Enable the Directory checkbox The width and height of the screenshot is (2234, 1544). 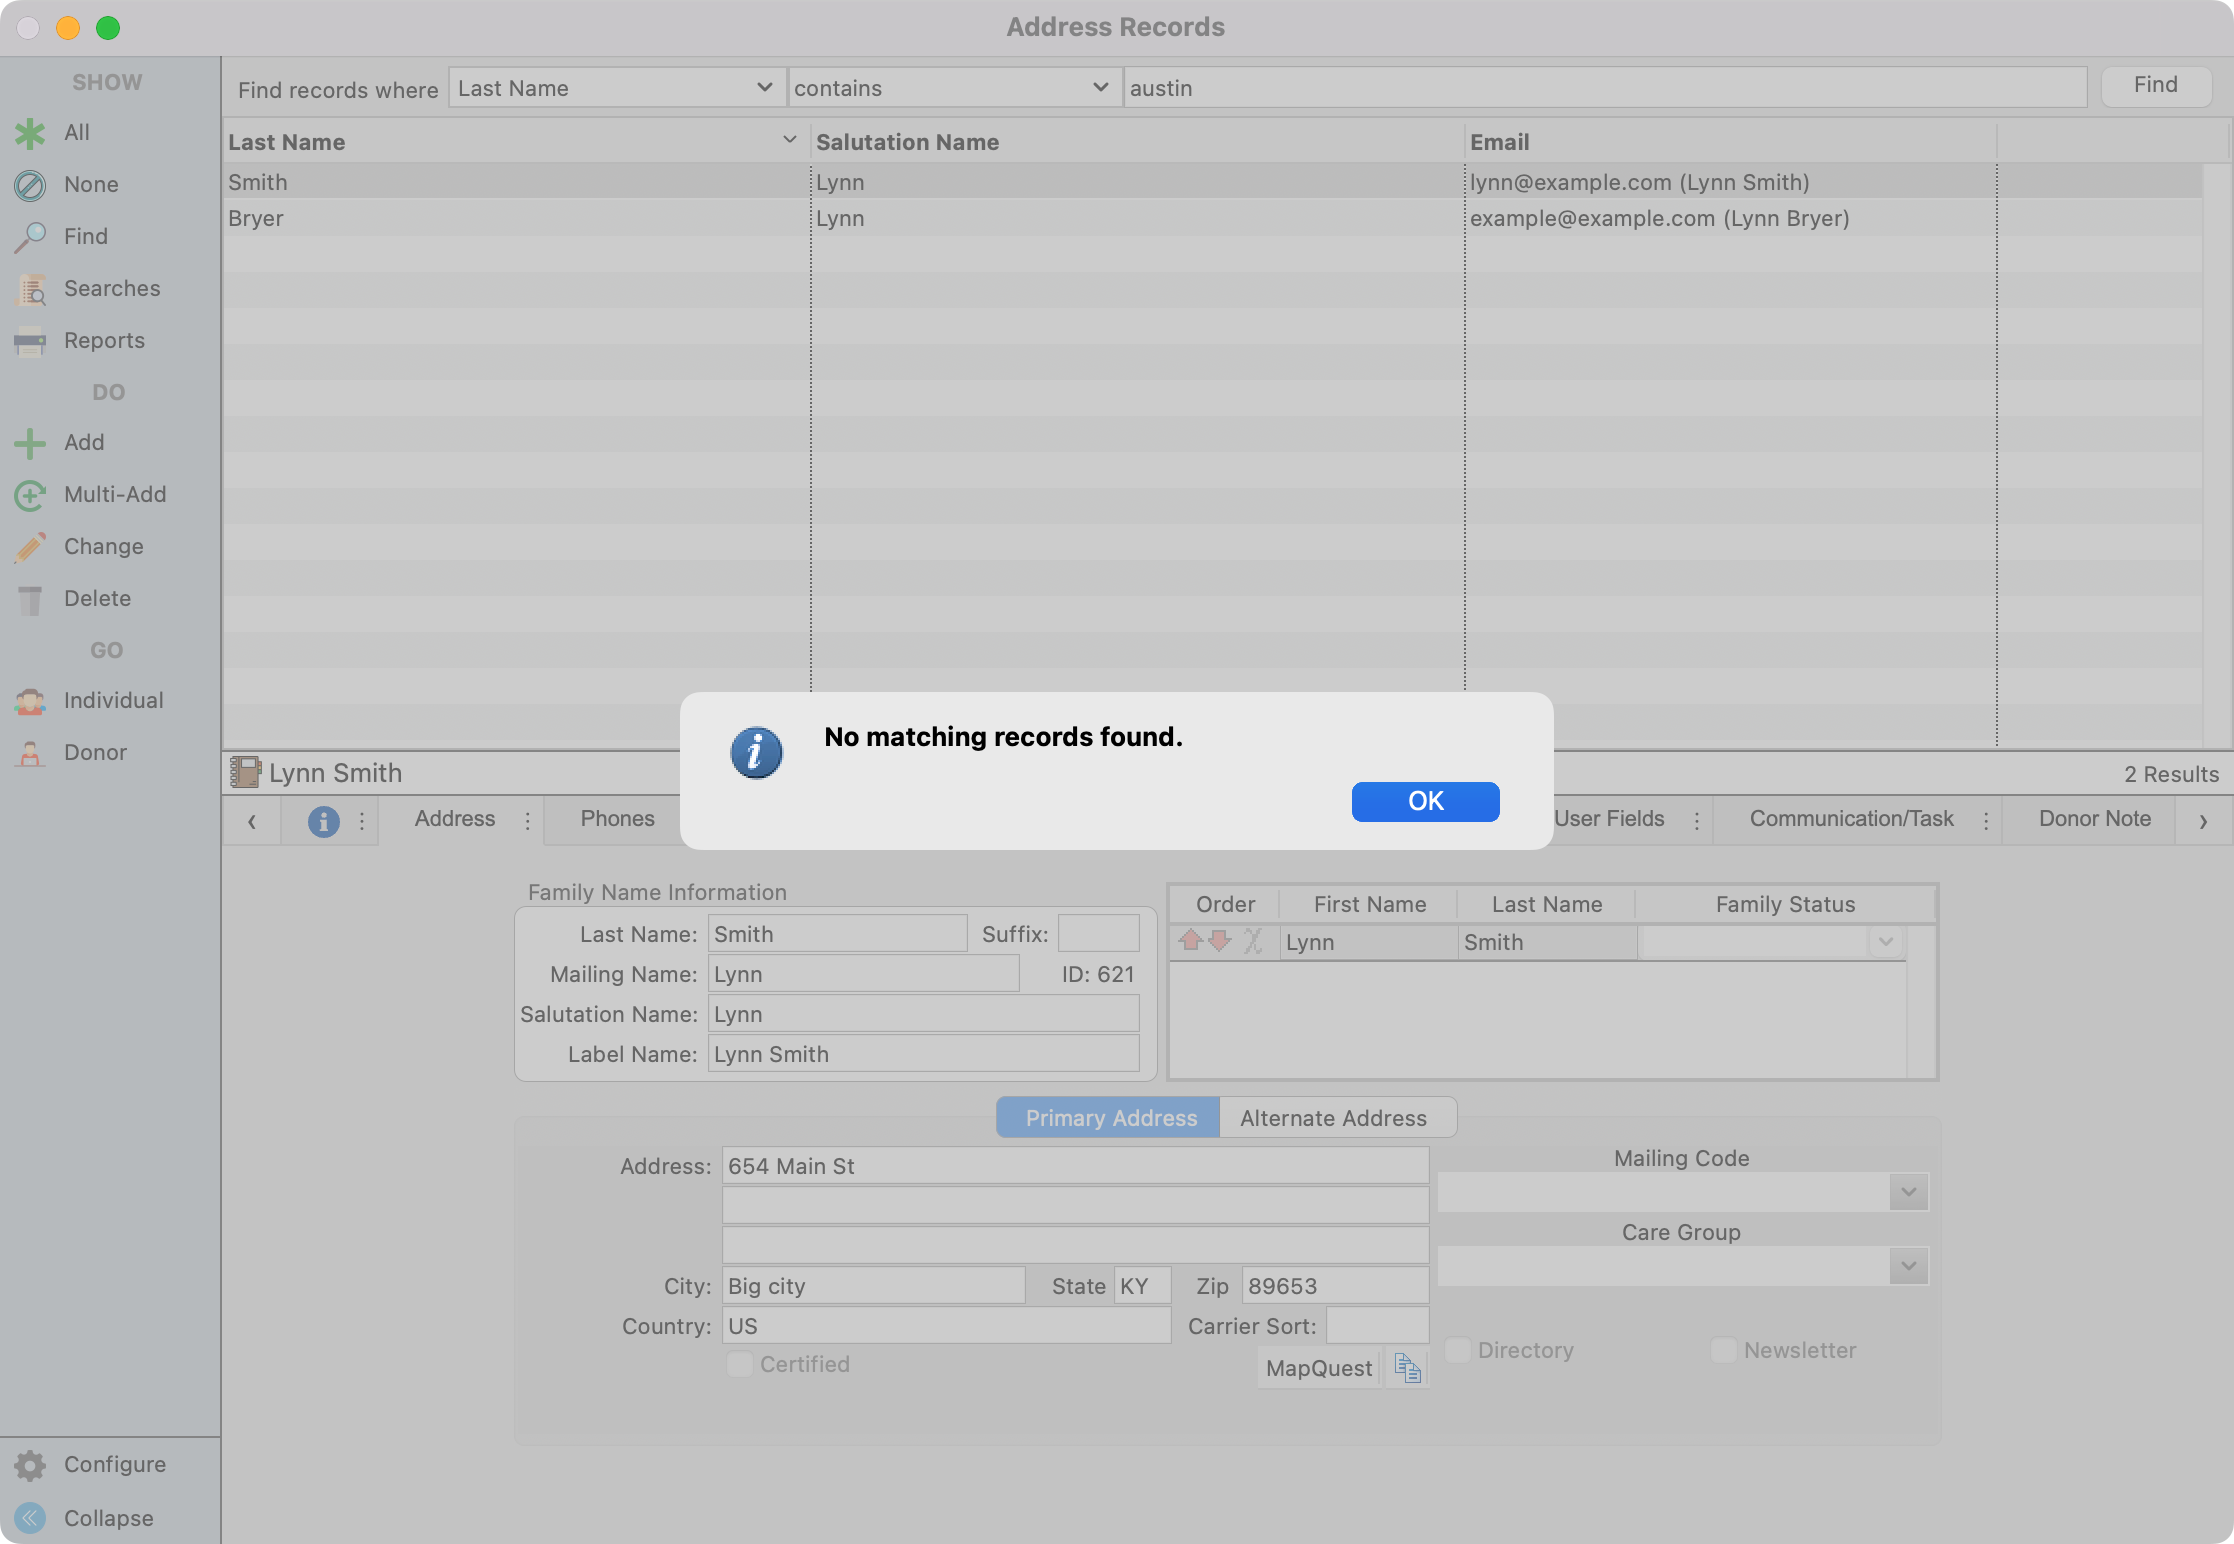1458,1350
